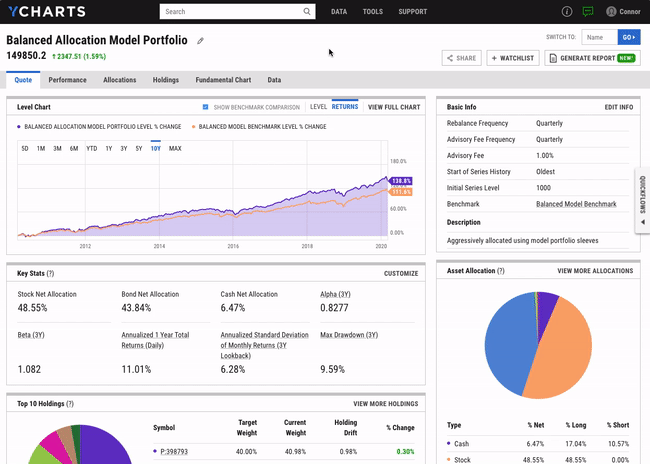650x464 pixels.
Task: Open the info circle icon in header
Action: point(567,12)
